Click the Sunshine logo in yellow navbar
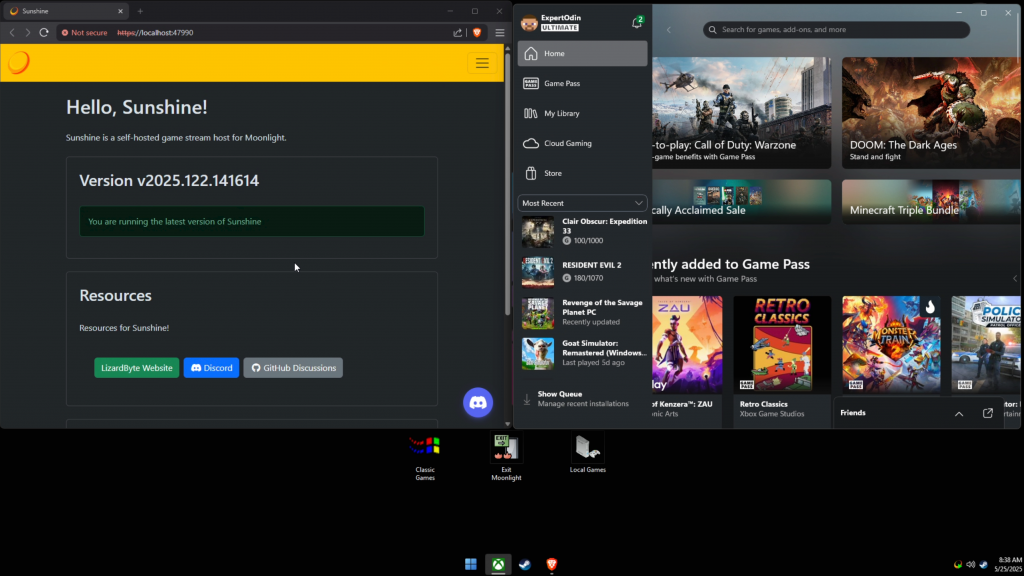This screenshot has height=576, width=1024. tap(19, 63)
